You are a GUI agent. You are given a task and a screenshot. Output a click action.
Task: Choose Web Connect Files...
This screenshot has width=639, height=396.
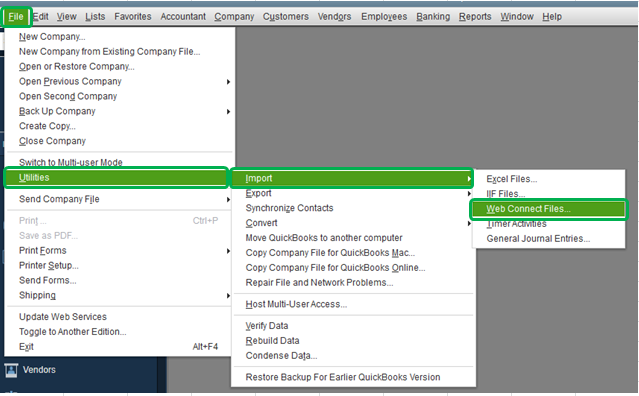[548, 209]
